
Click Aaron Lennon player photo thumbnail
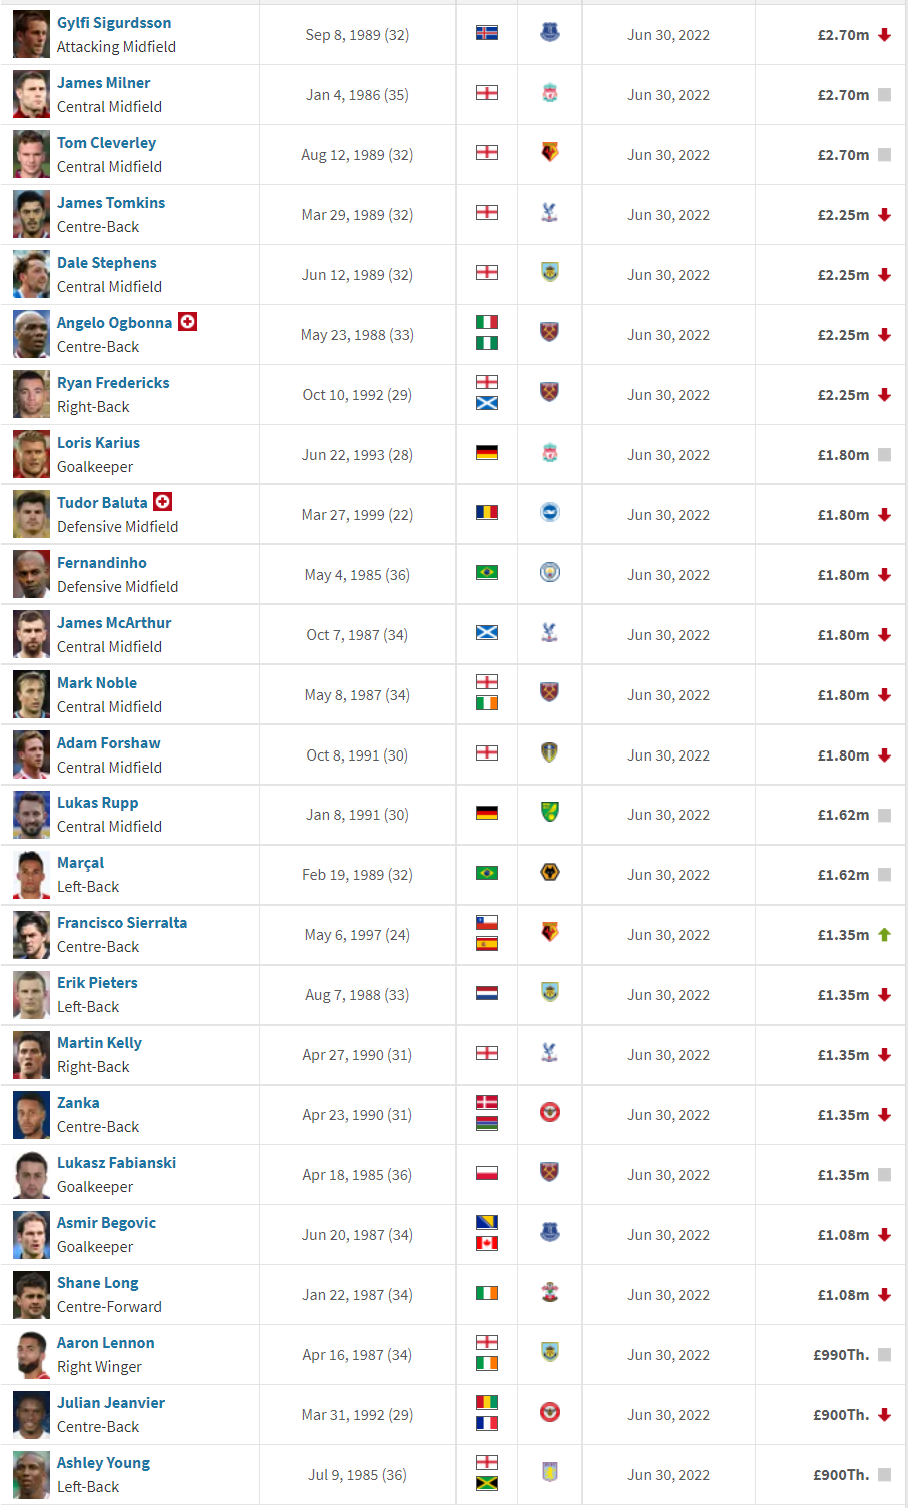(31, 1354)
